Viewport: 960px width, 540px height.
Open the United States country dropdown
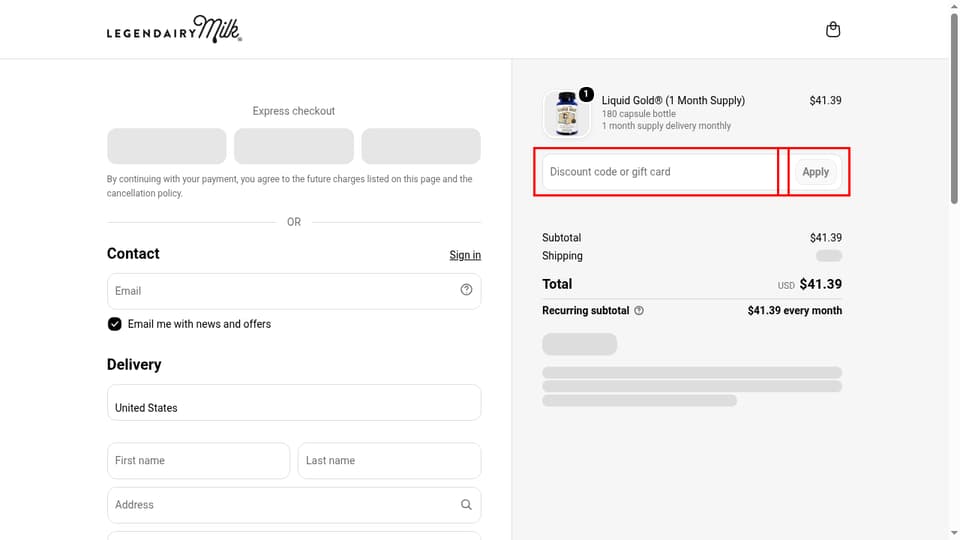(x=294, y=402)
